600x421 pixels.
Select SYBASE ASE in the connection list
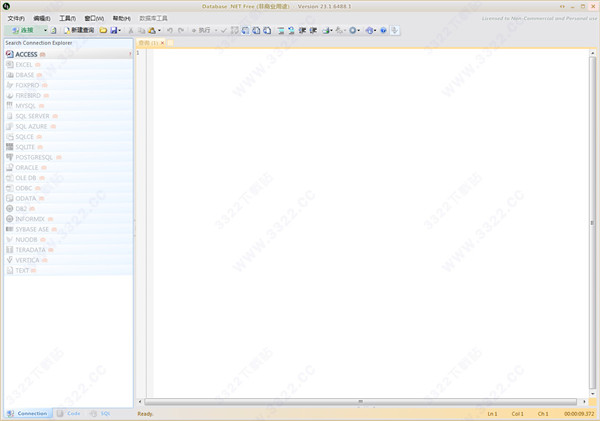(x=68, y=229)
